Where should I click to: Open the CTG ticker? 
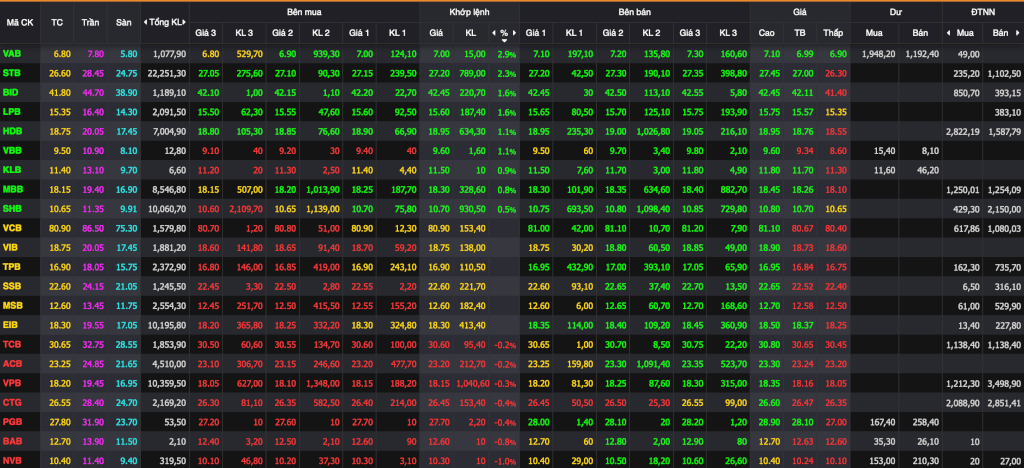click(12, 403)
